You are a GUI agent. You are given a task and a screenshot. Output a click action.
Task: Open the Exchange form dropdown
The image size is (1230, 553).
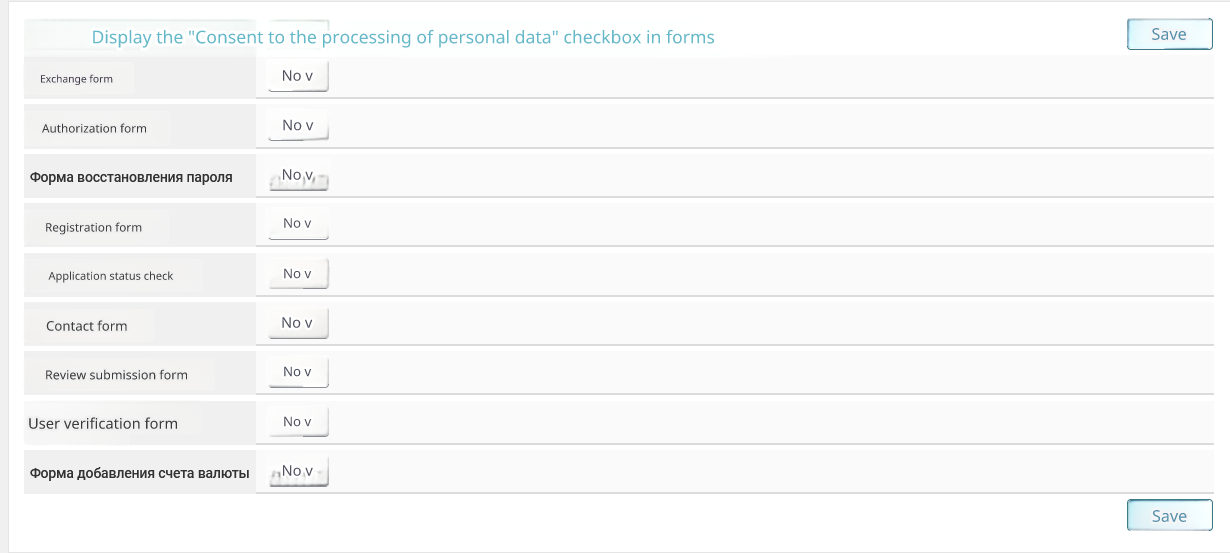tap(298, 77)
